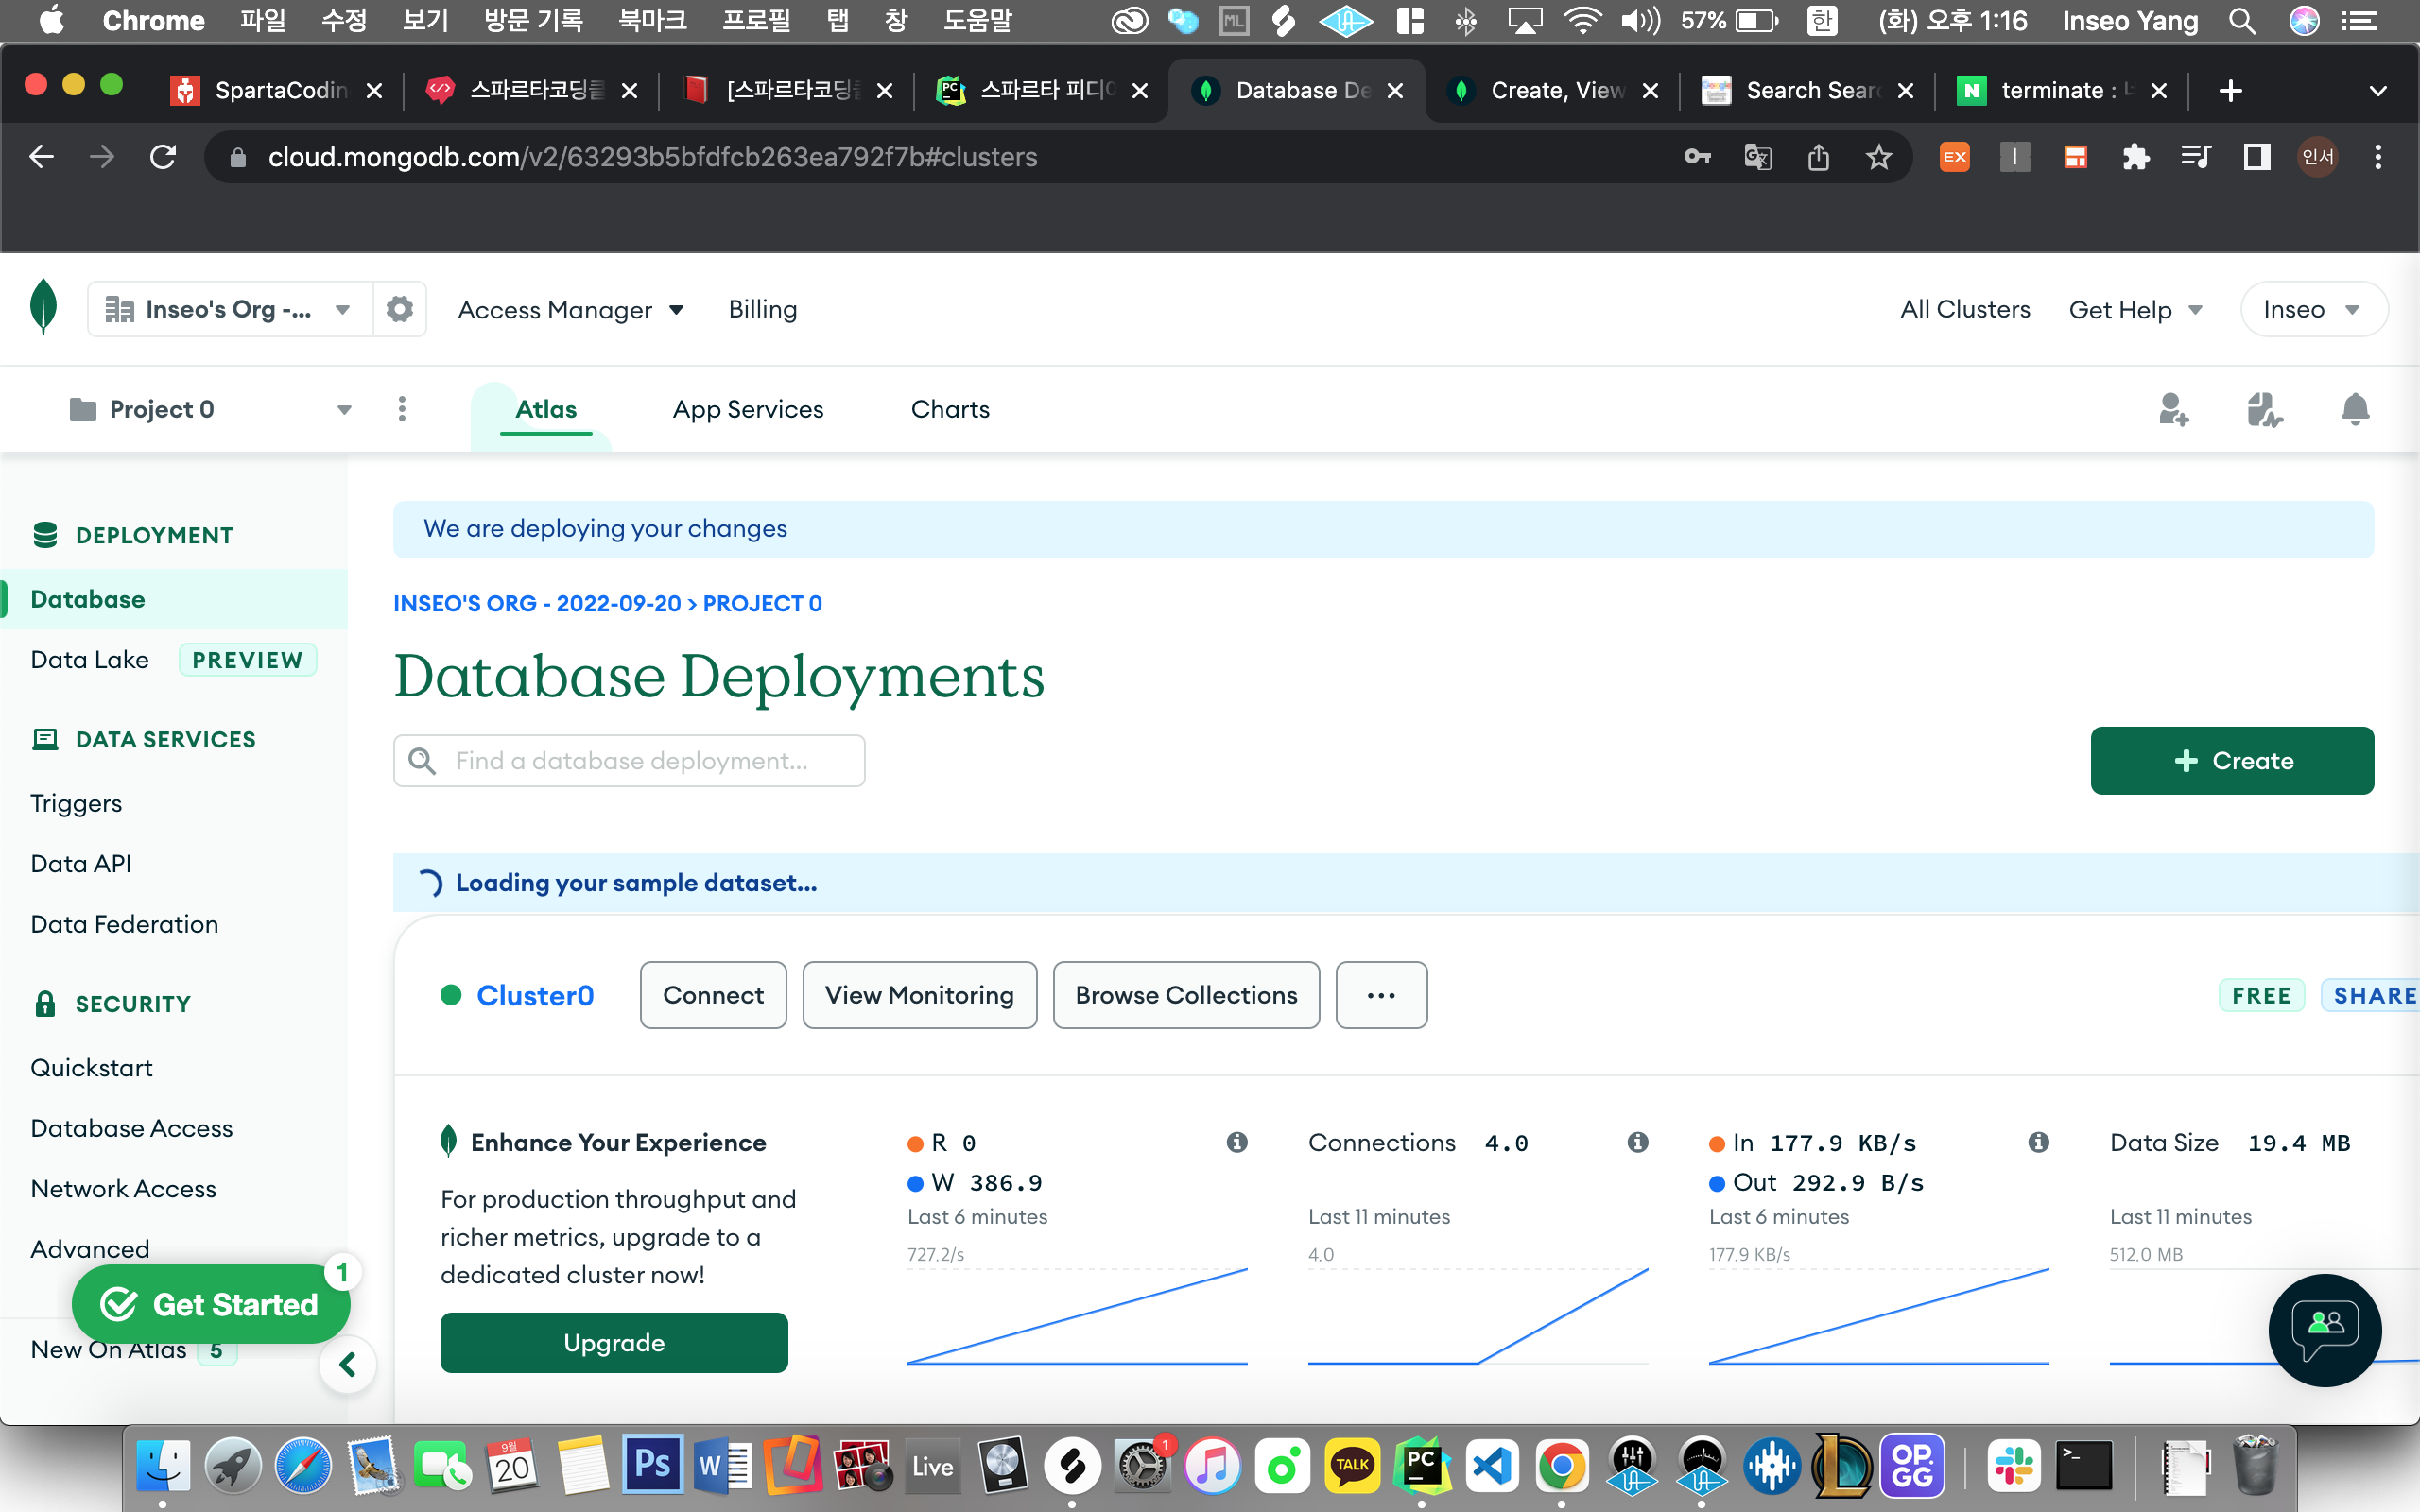Expand Inseo's Org organization dropdown

230,309
